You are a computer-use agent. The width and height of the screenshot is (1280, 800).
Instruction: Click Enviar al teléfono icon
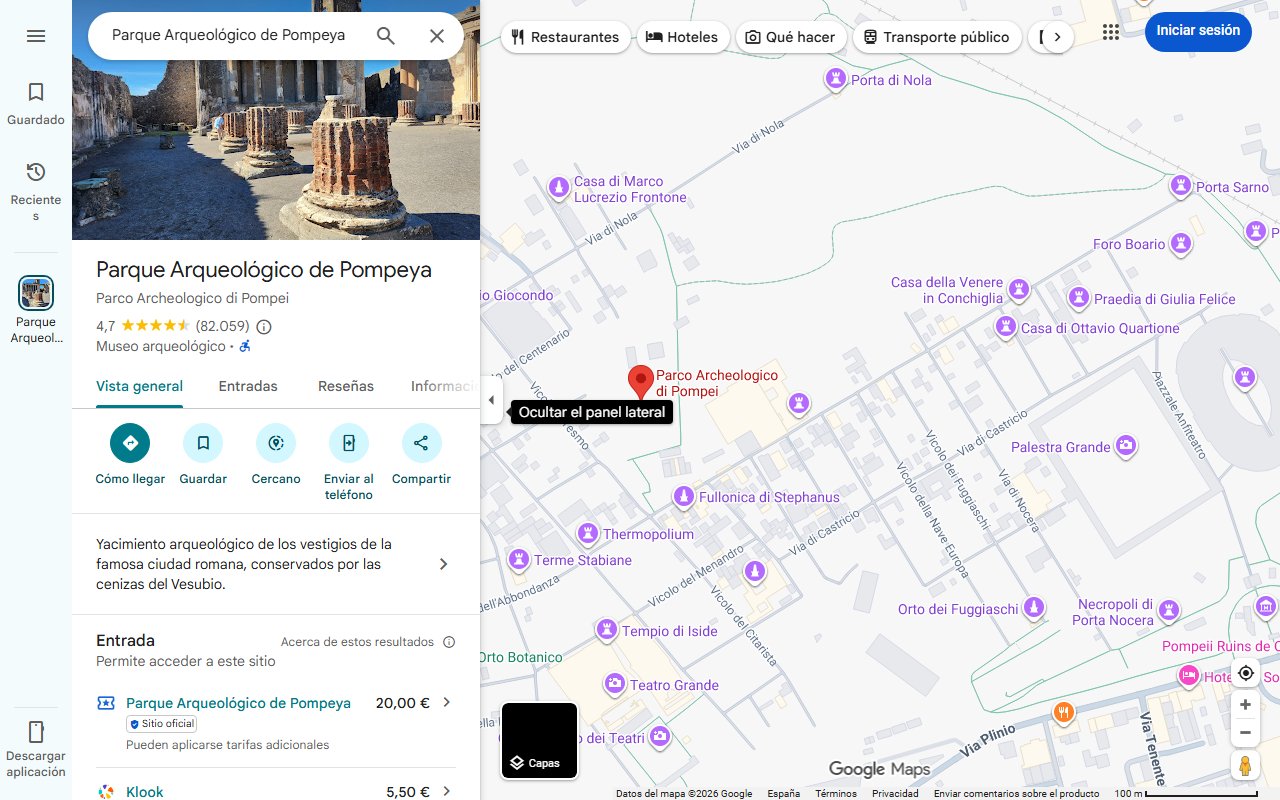point(348,442)
